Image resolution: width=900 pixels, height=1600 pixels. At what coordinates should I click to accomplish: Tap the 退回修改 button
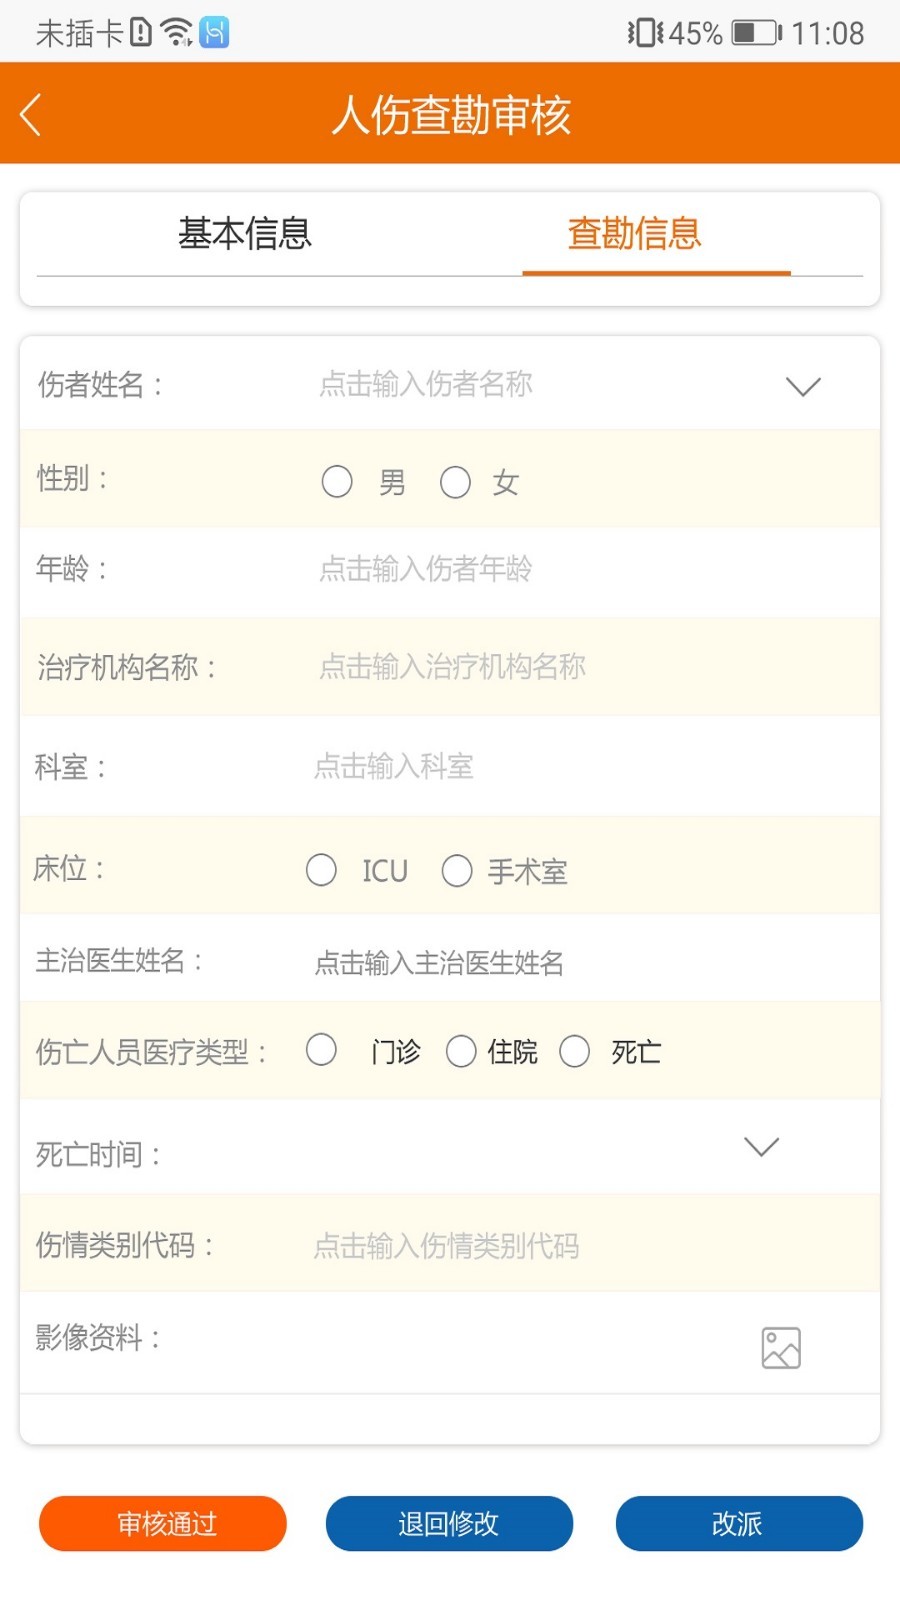tap(449, 1523)
